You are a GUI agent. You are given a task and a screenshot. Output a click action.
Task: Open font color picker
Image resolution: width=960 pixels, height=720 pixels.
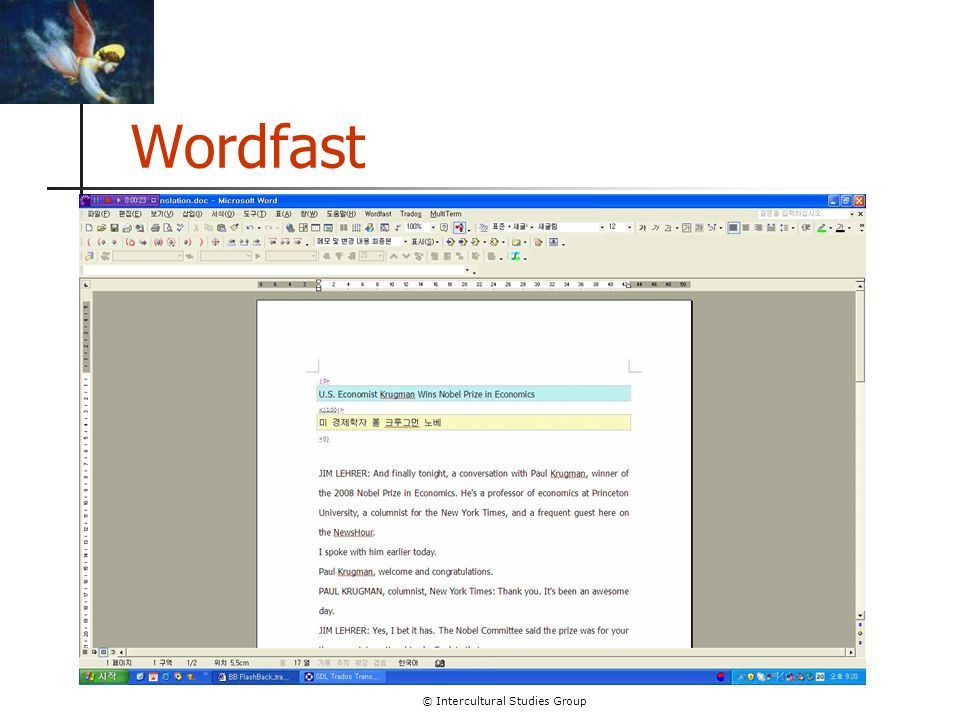point(840,228)
